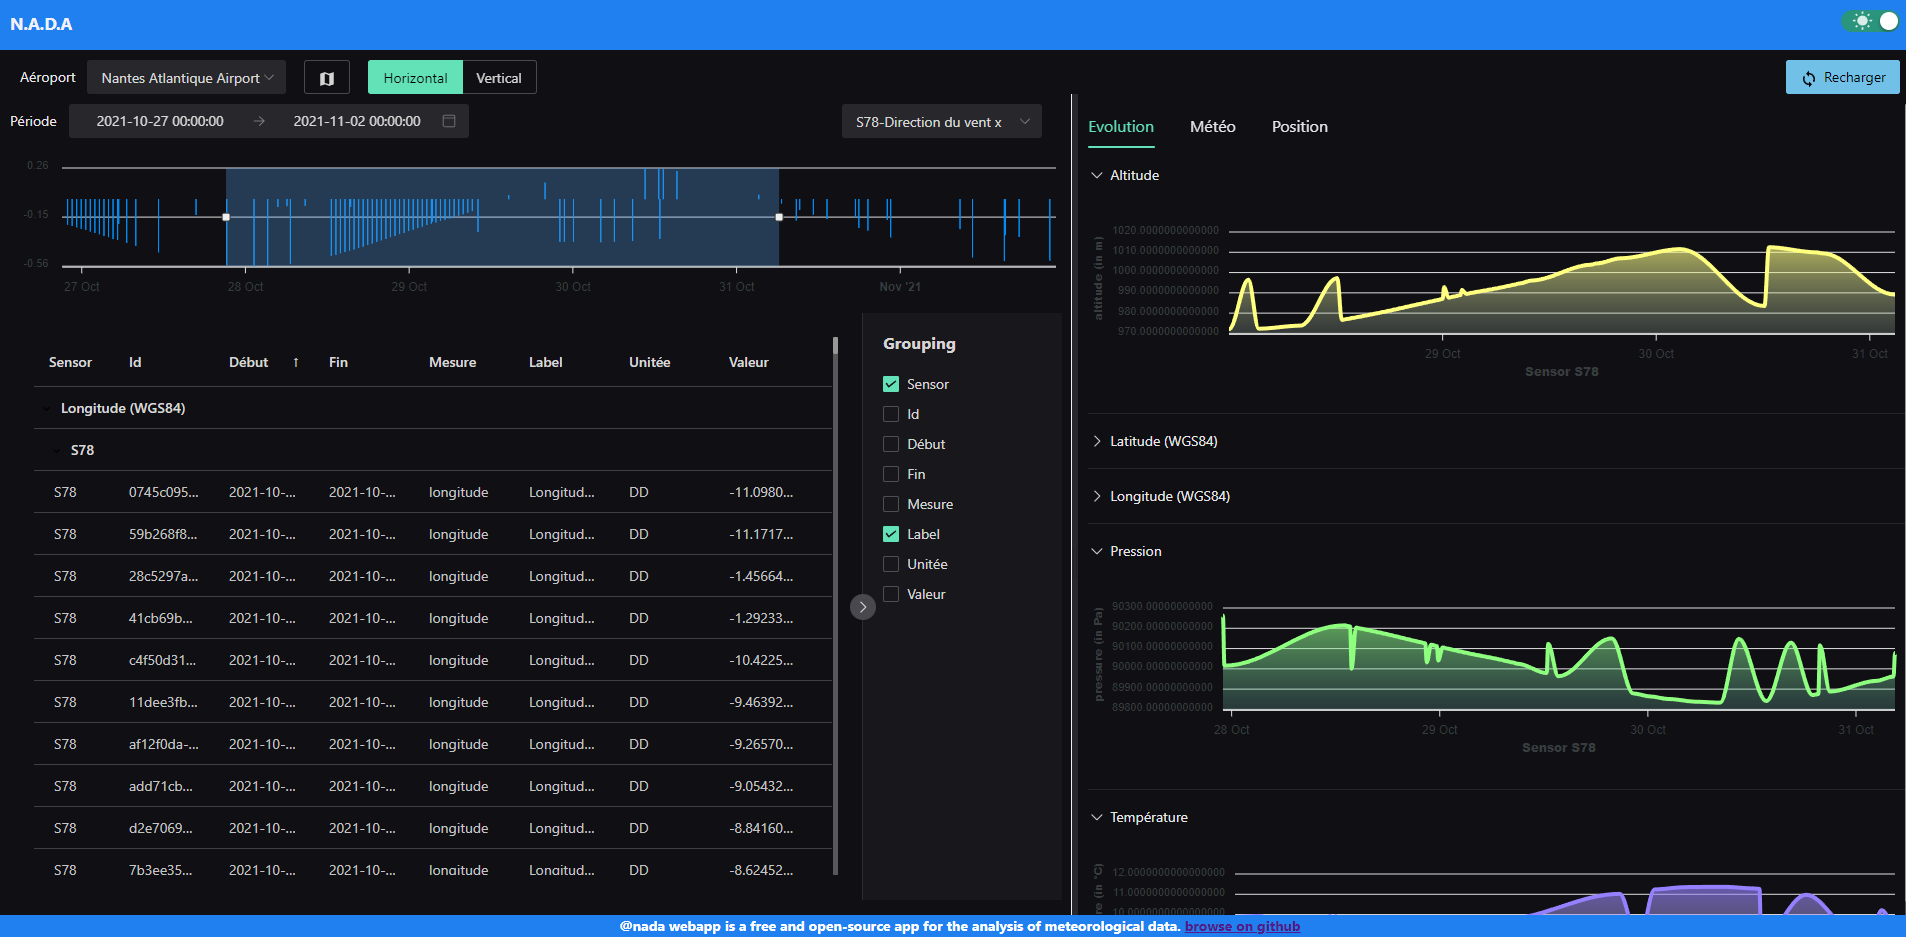Sort by the Fin column header
Viewport: 1906px width, 937px height.
[338, 362]
